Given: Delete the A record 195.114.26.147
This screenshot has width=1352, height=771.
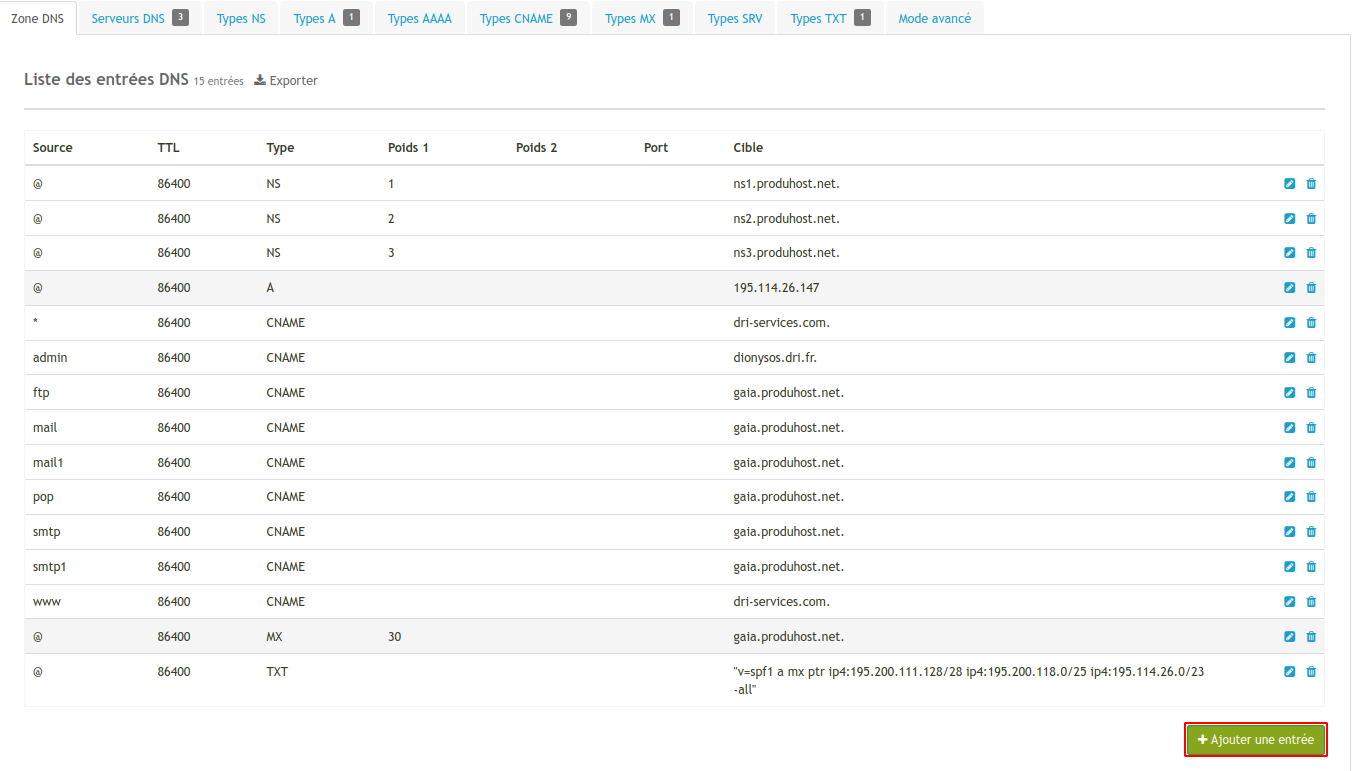Looking at the screenshot, I should [1311, 288].
